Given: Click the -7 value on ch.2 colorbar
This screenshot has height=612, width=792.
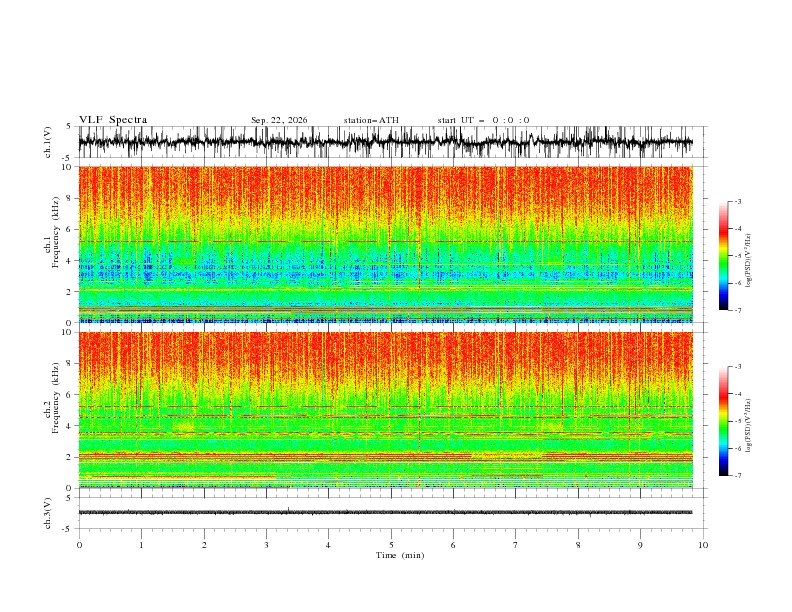Looking at the screenshot, I should click(737, 476).
